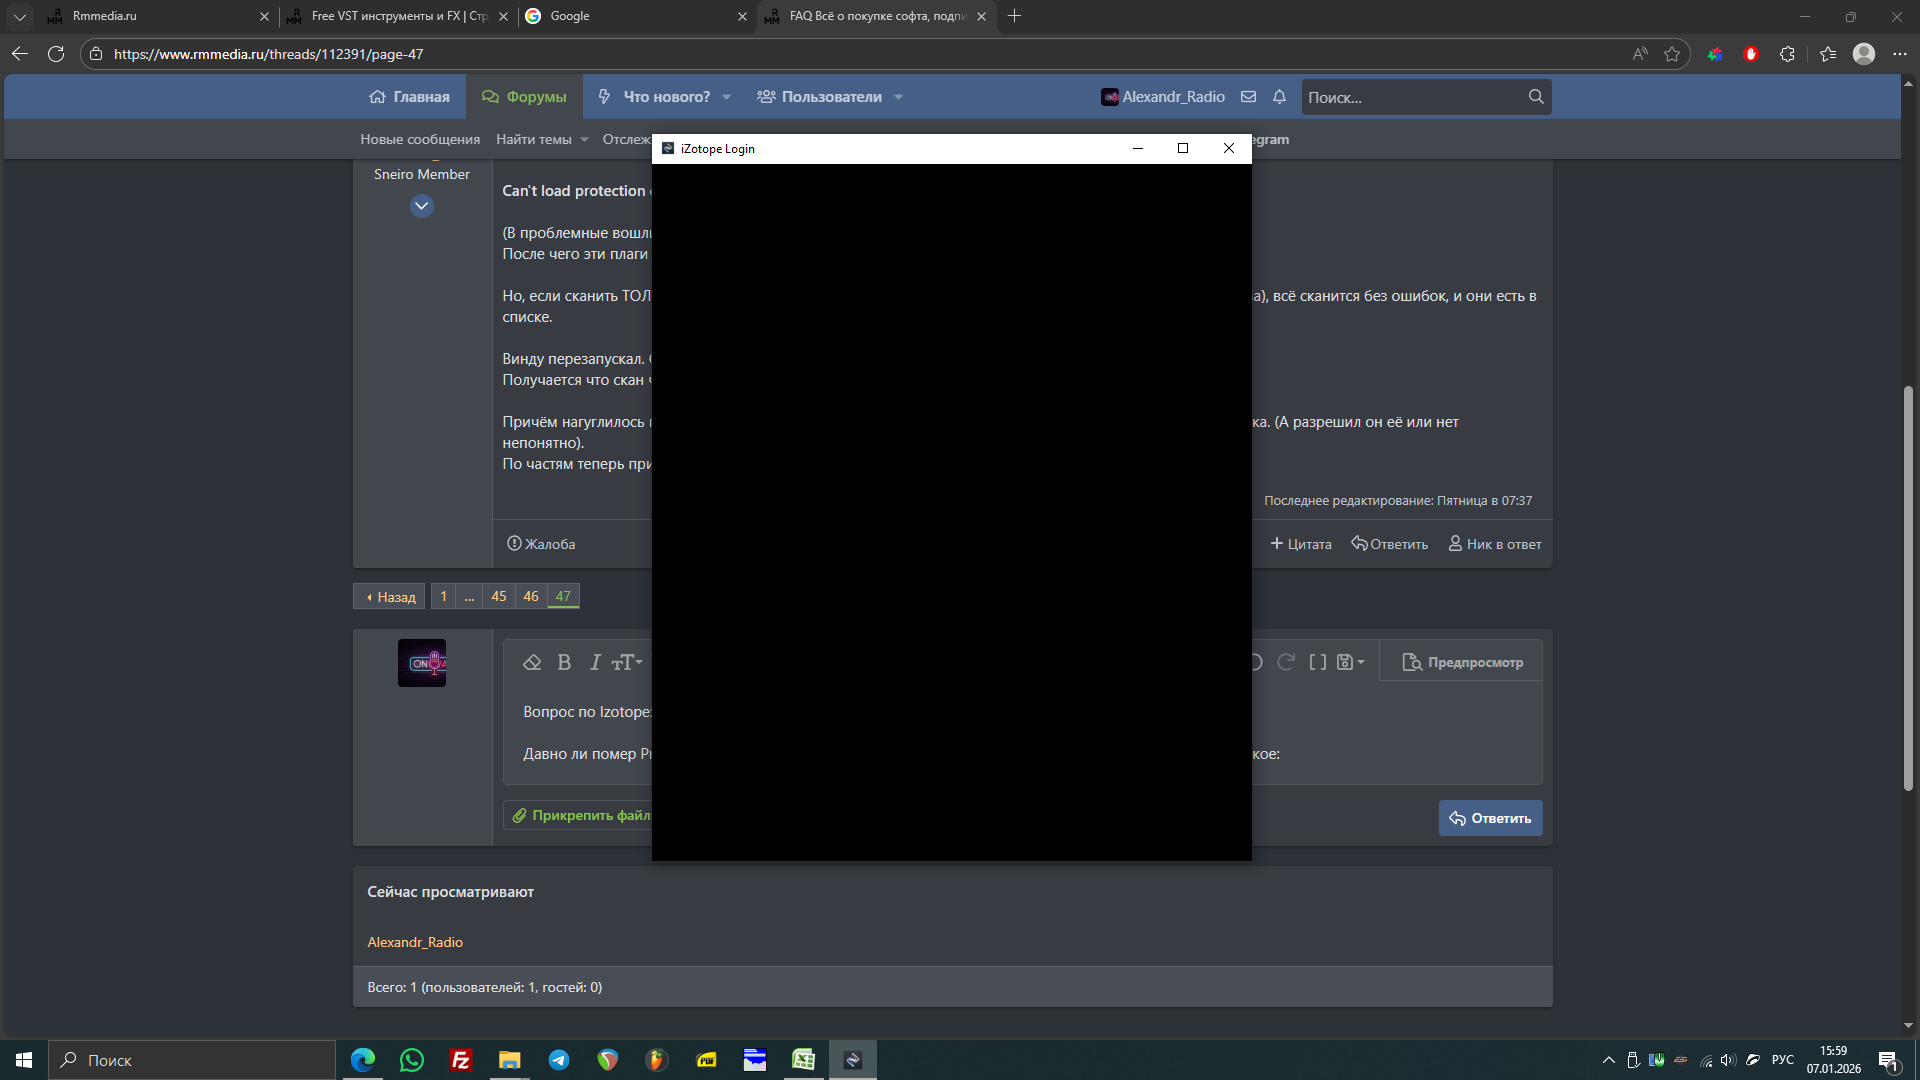The width and height of the screenshot is (1920, 1080).
Task: Click the search magnifier icon
Action: click(x=1536, y=97)
